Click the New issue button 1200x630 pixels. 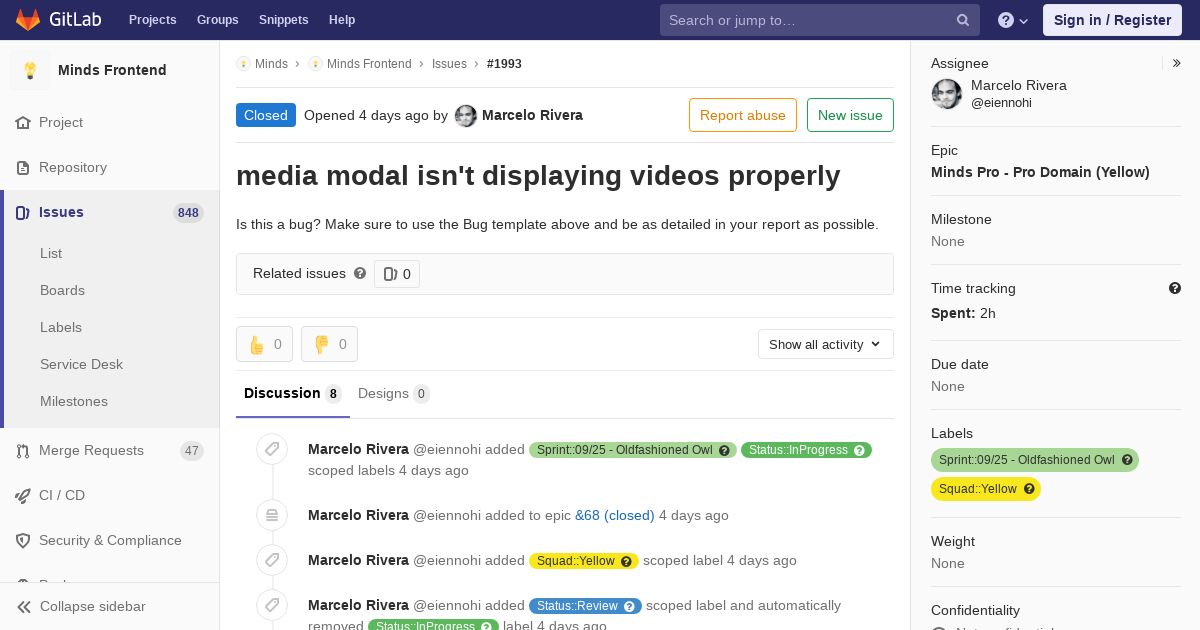click(850, 115)
